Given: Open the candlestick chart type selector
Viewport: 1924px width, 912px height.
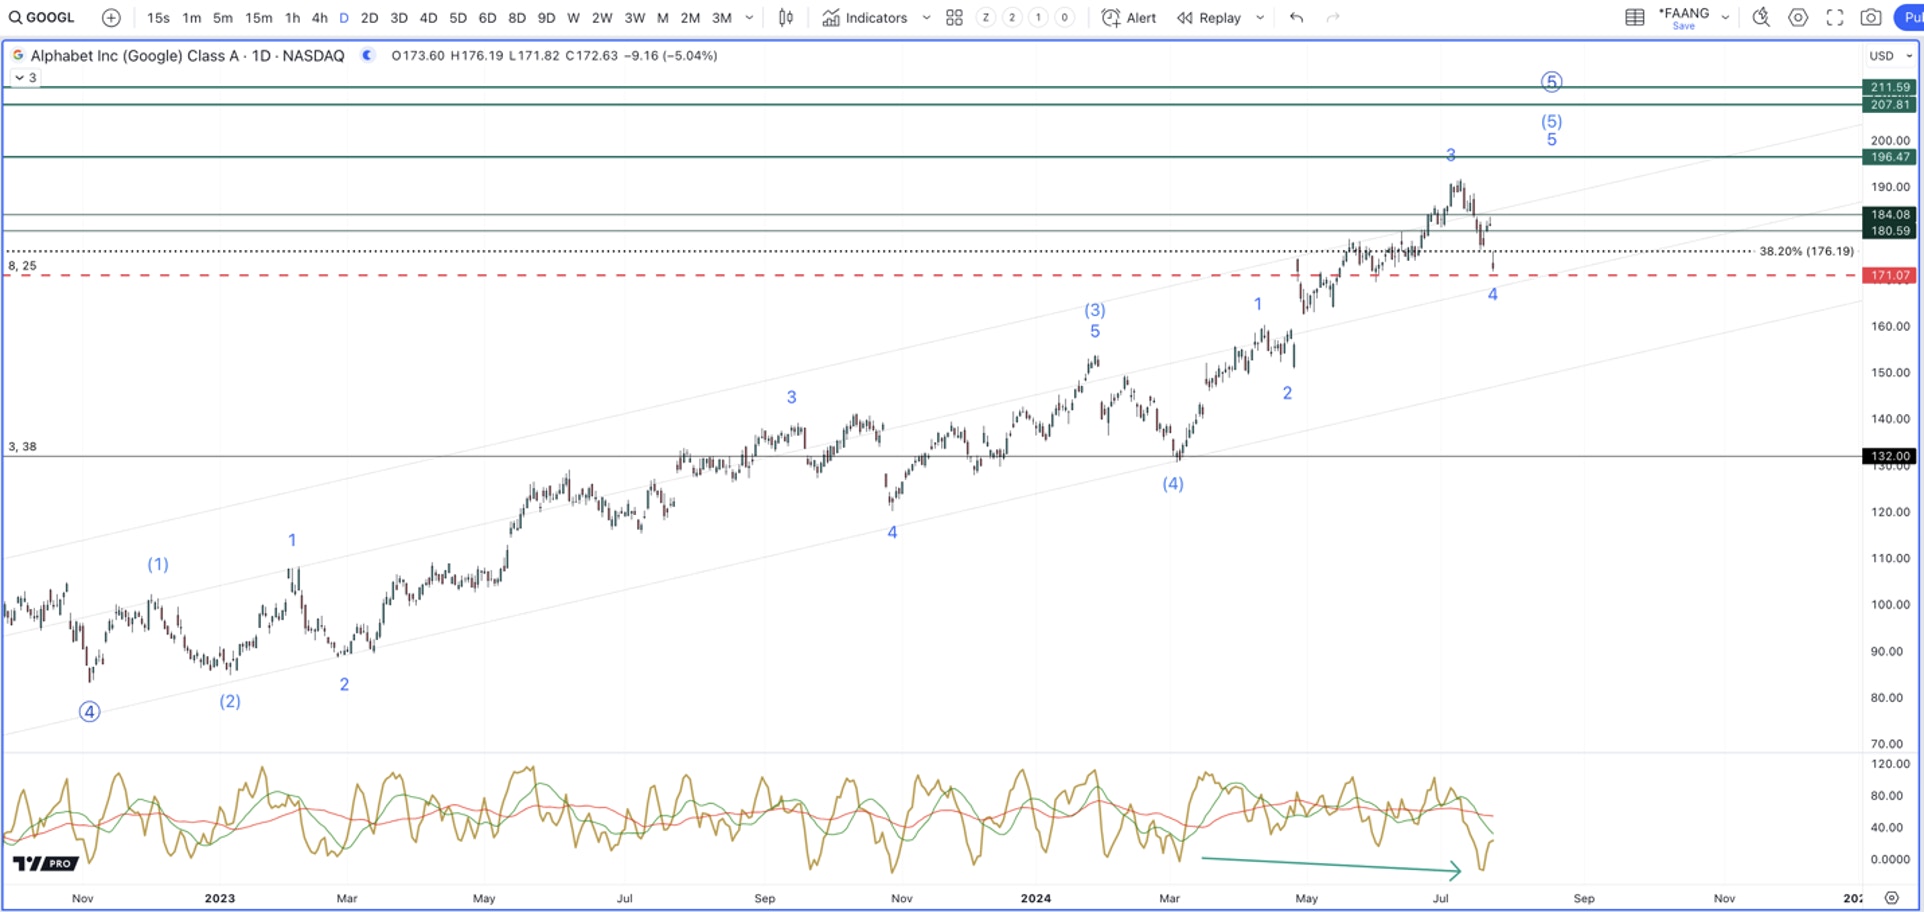Looking at the screenshot, I should click(x=786, y=17).
